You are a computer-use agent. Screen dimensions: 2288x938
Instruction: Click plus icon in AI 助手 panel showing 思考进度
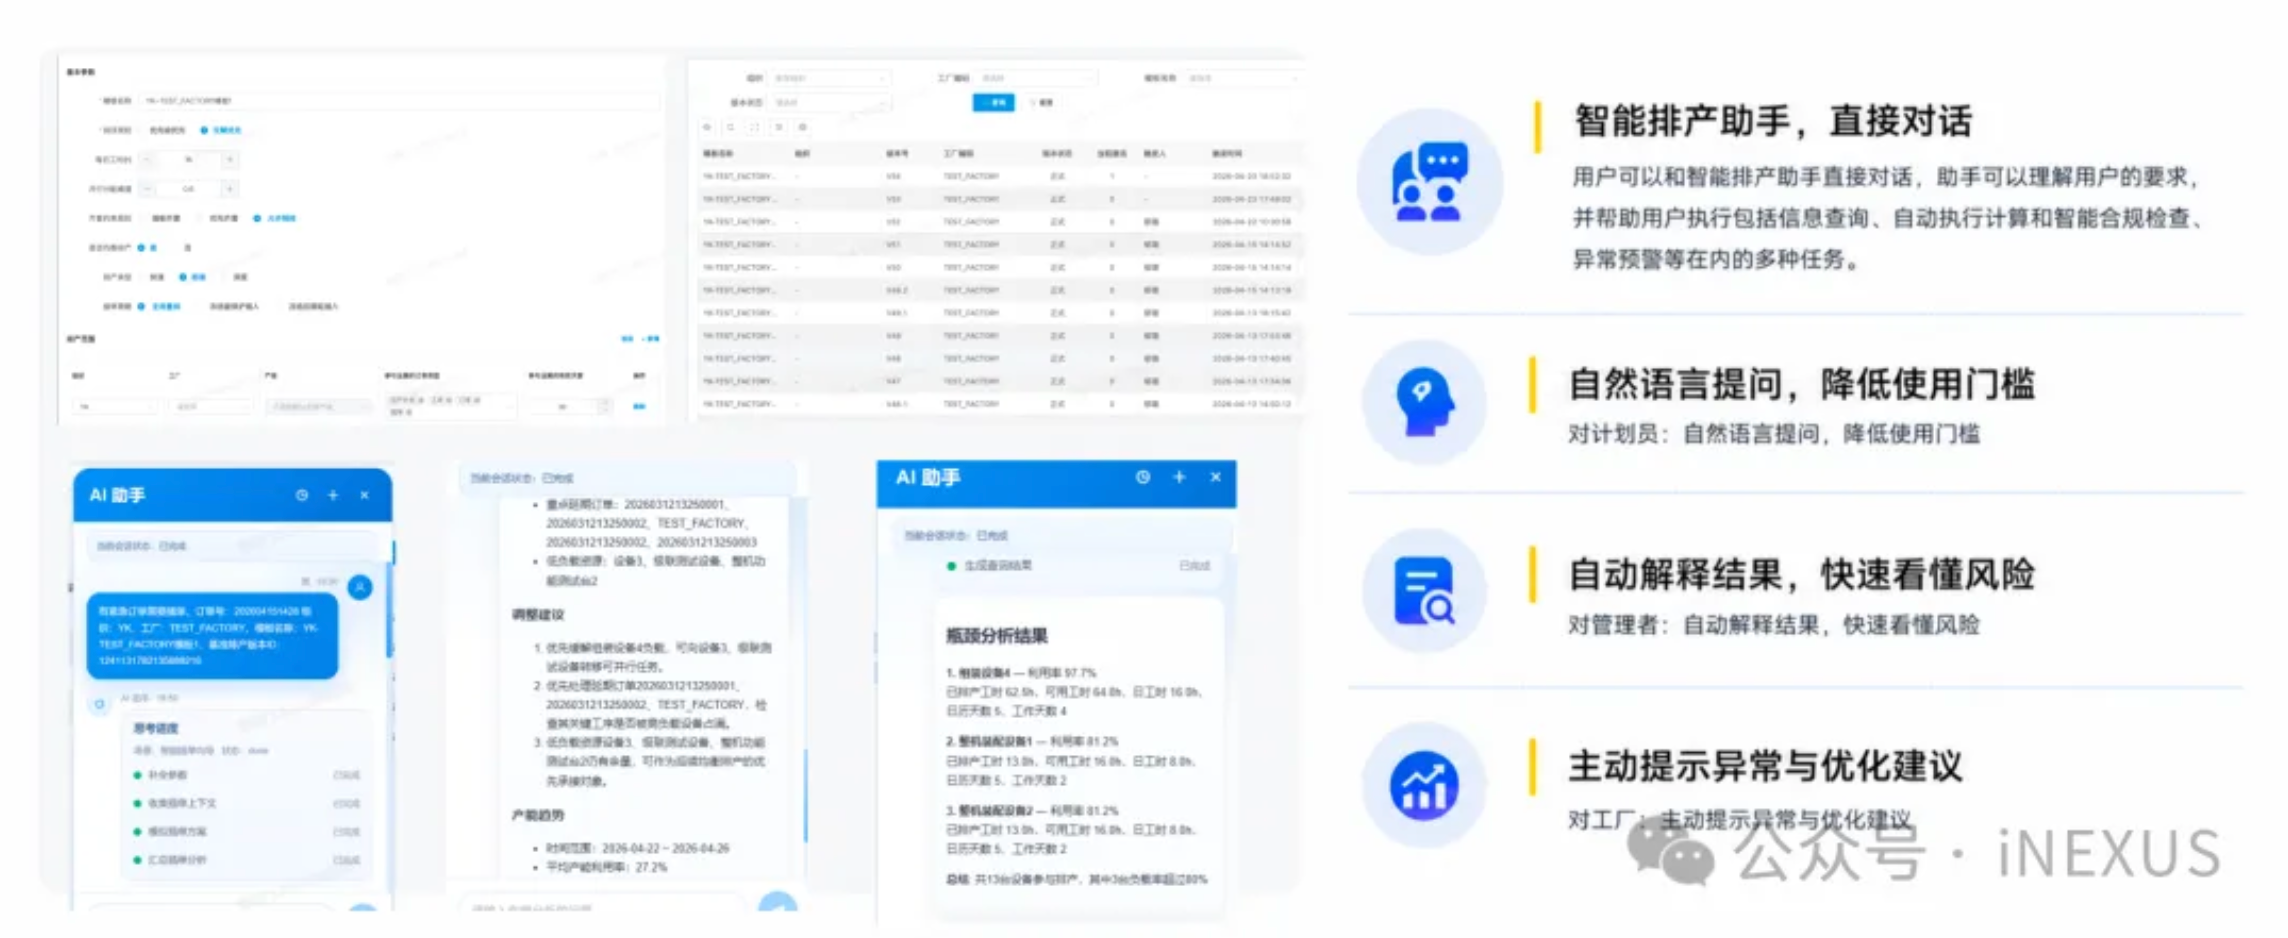pos(333,495)
